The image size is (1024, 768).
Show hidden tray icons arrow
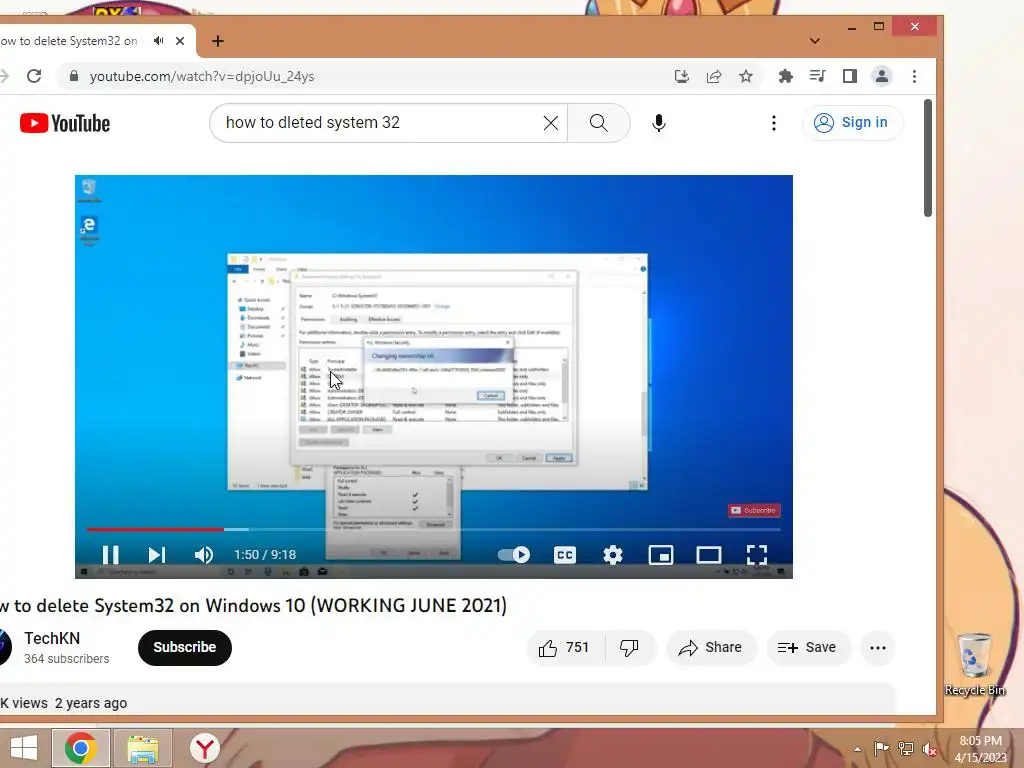(857, 749)
